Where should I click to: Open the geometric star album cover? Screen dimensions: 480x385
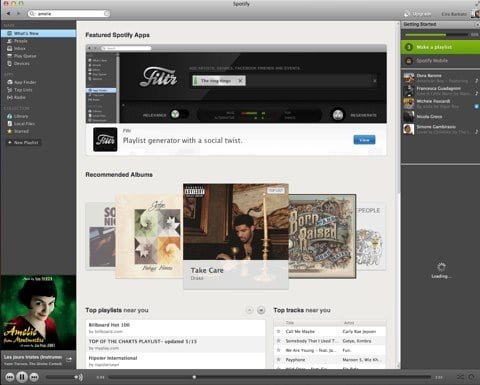[x=149, y=236]
